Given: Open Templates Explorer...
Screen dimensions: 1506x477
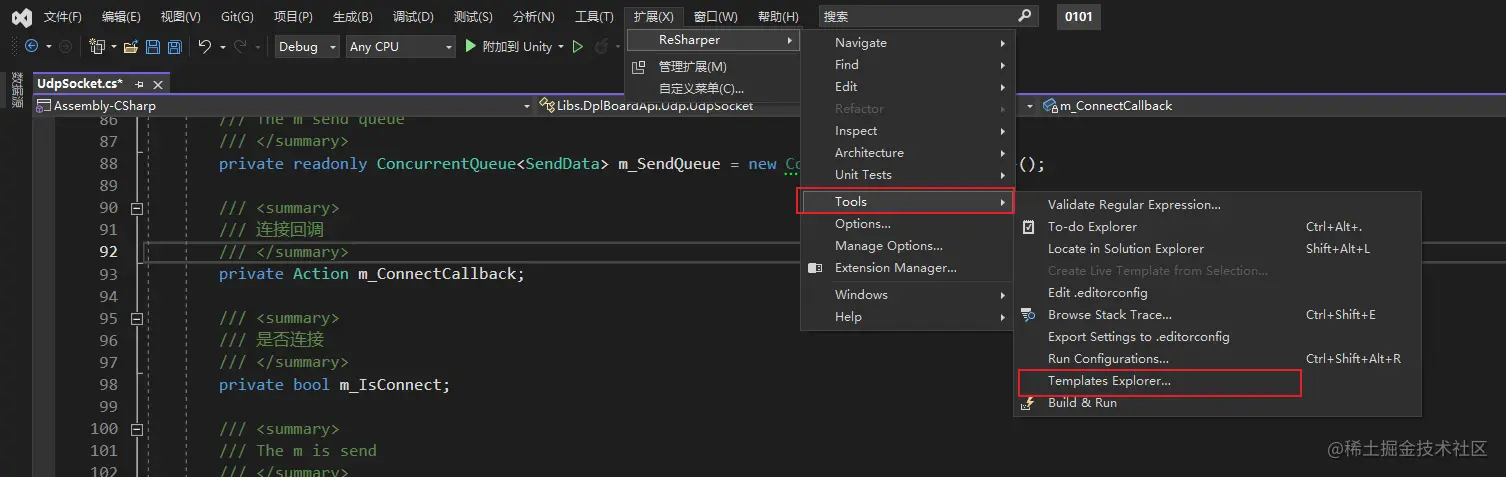Looking at the screenshot, I should (x=1217, y=381).
